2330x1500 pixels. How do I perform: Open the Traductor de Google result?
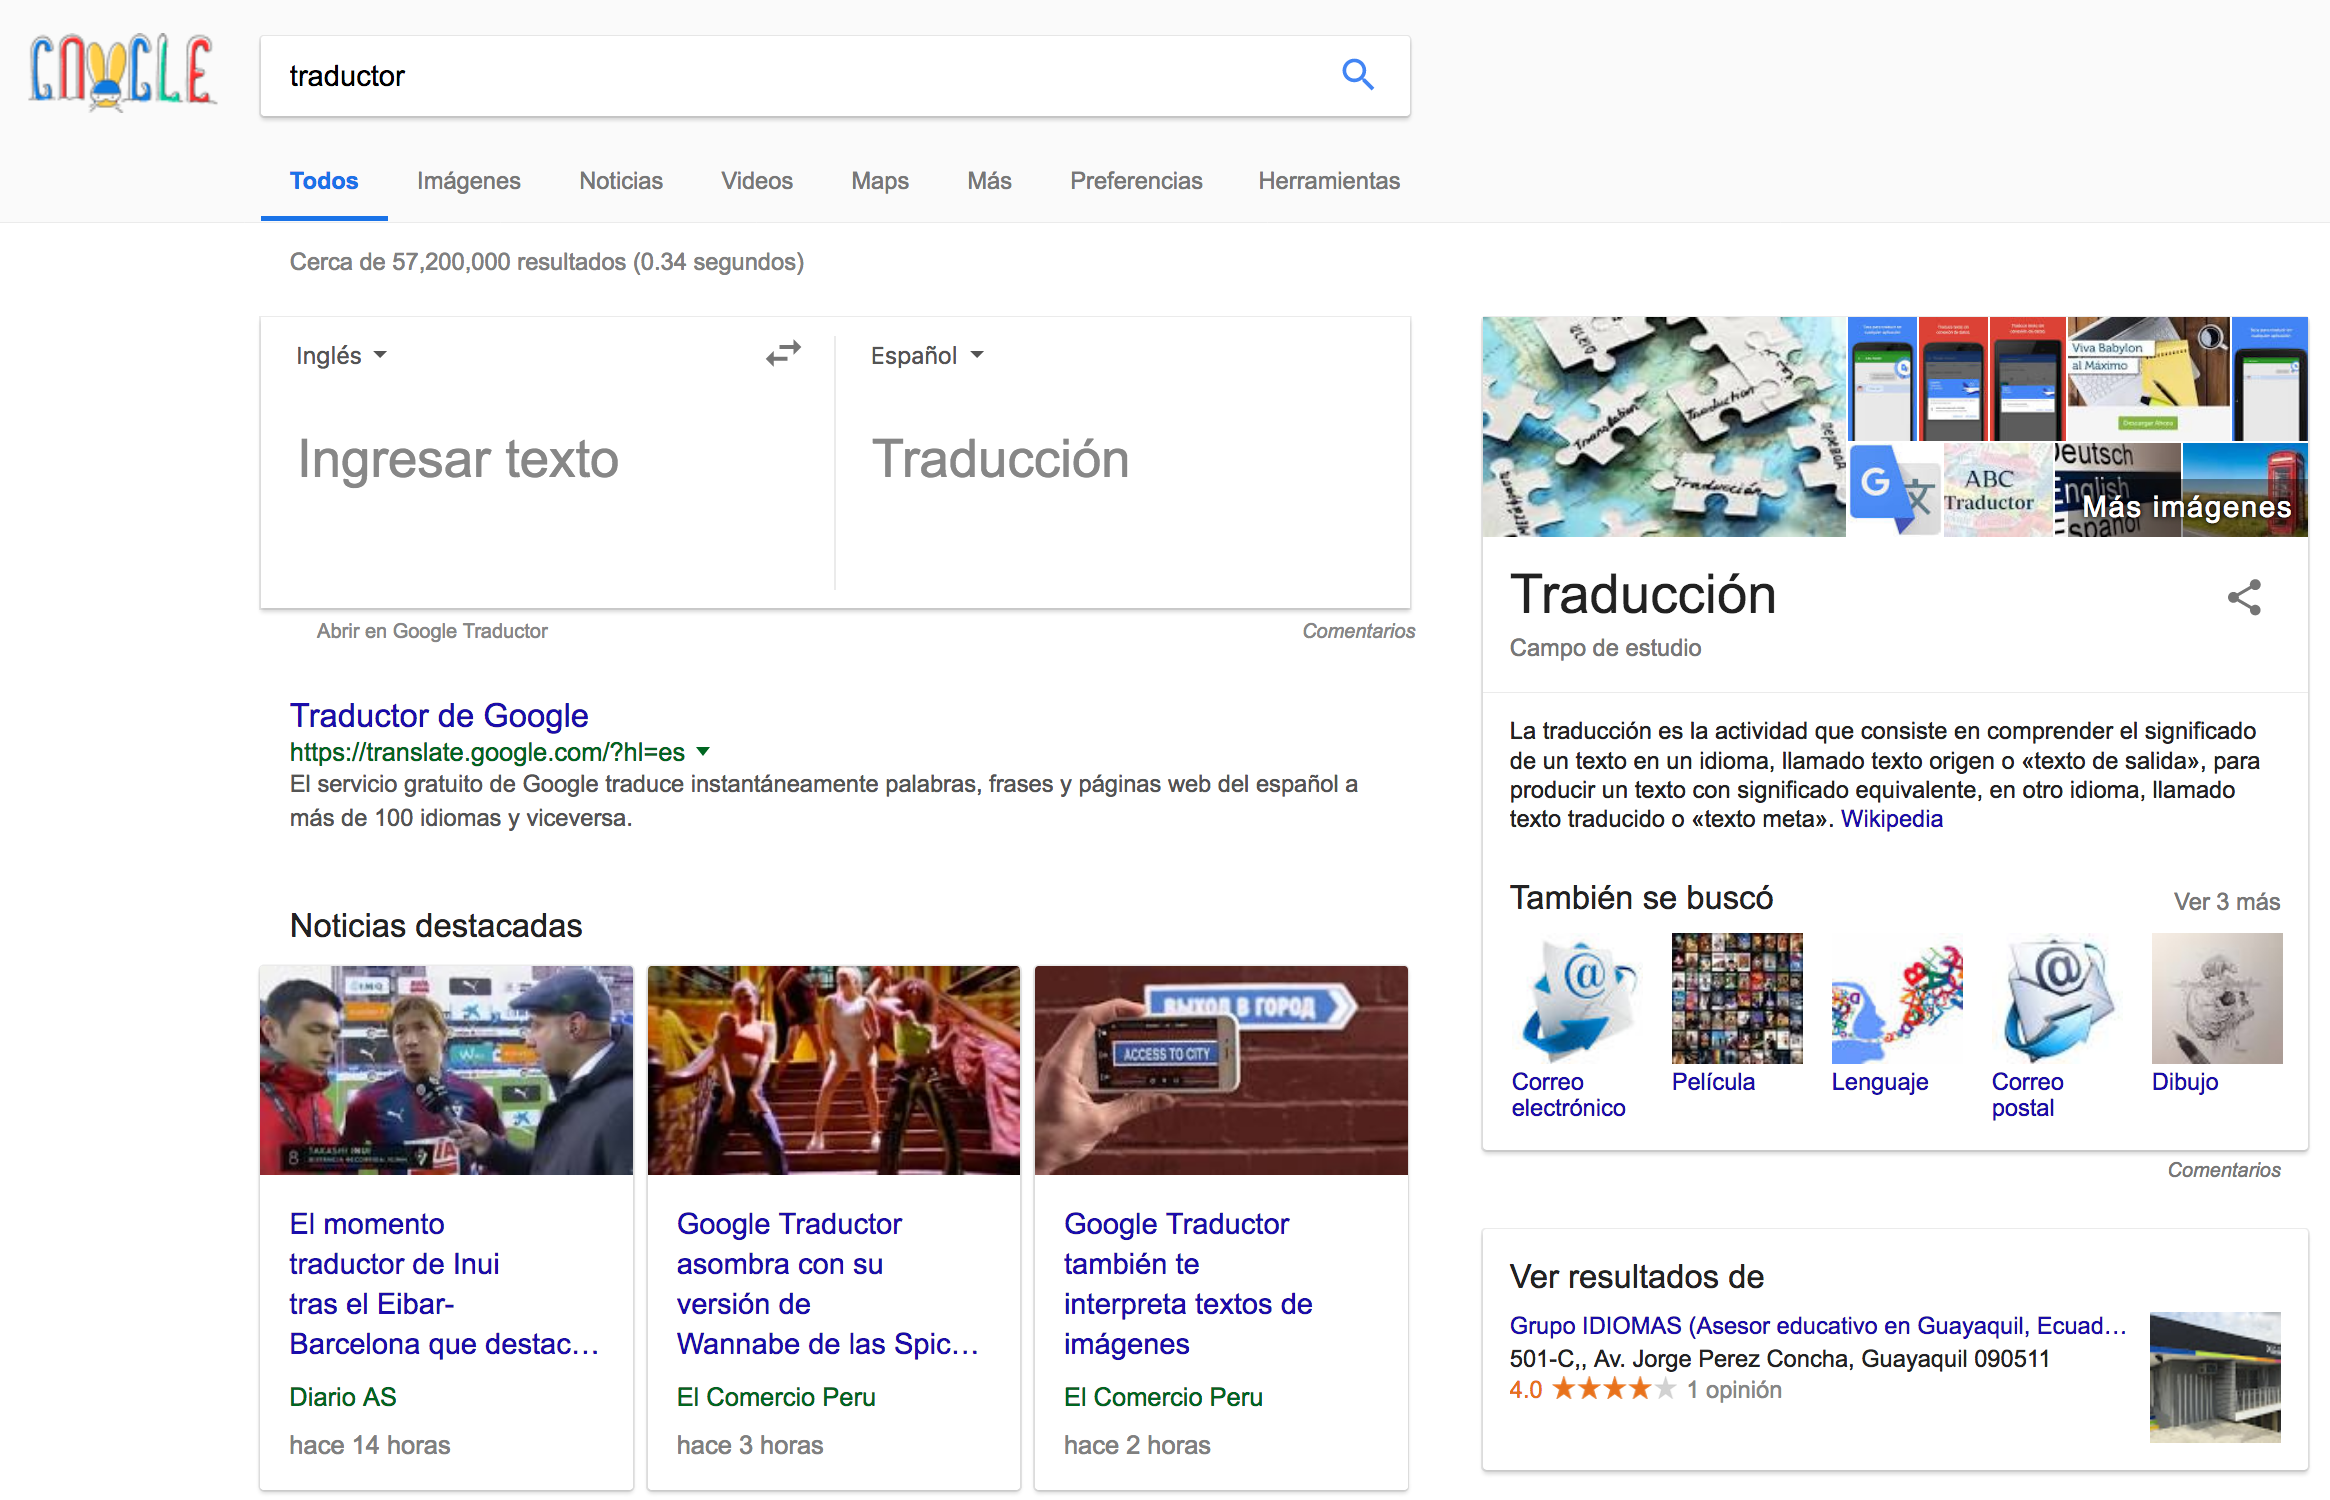click(439, 715)
